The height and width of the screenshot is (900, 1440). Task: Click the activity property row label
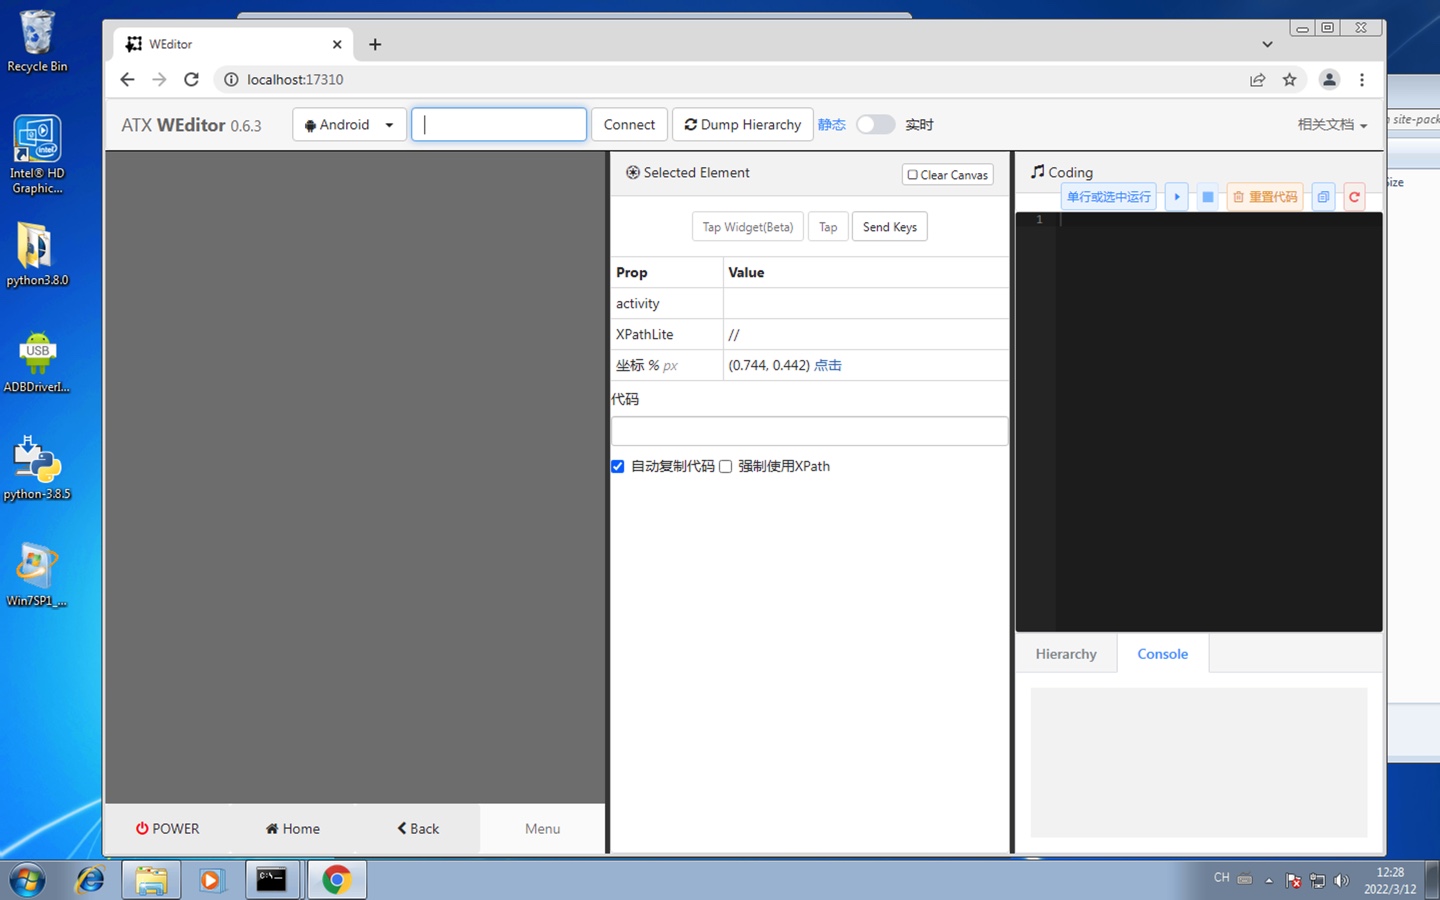click(x=638, y=303)
